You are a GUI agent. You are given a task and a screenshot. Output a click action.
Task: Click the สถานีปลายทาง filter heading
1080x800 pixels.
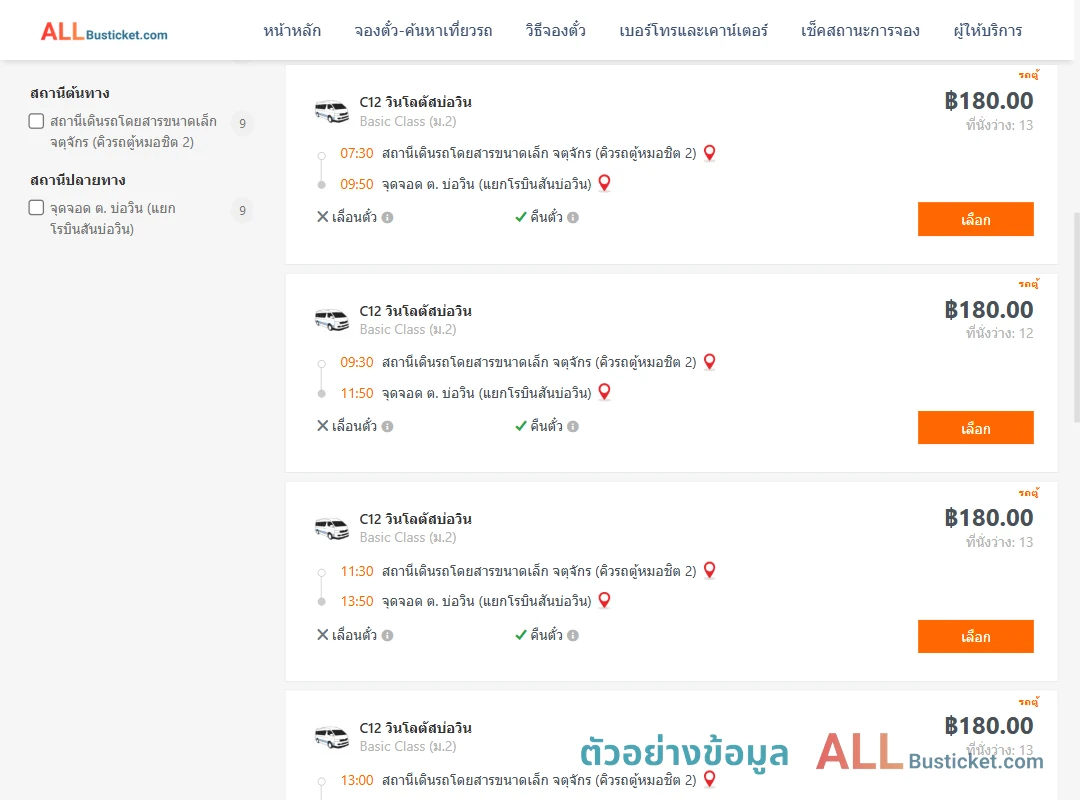[x=77, y=180]
